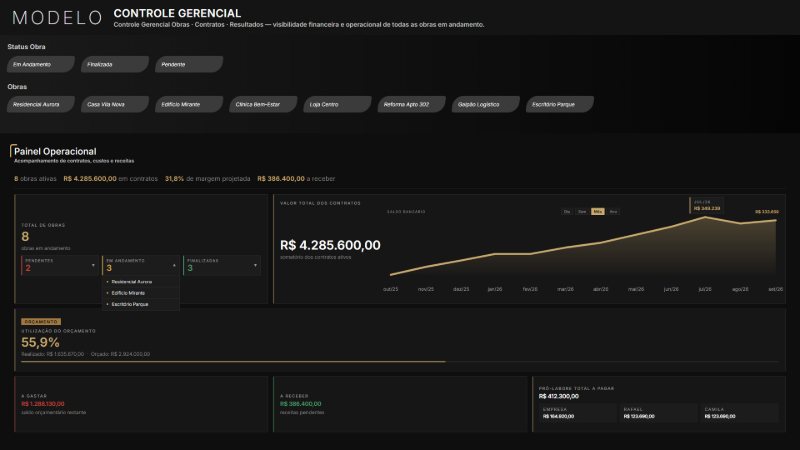This screenshot has height=450, width=800.
Task: Click the jan/26 axis label
Action: point(495,289)
